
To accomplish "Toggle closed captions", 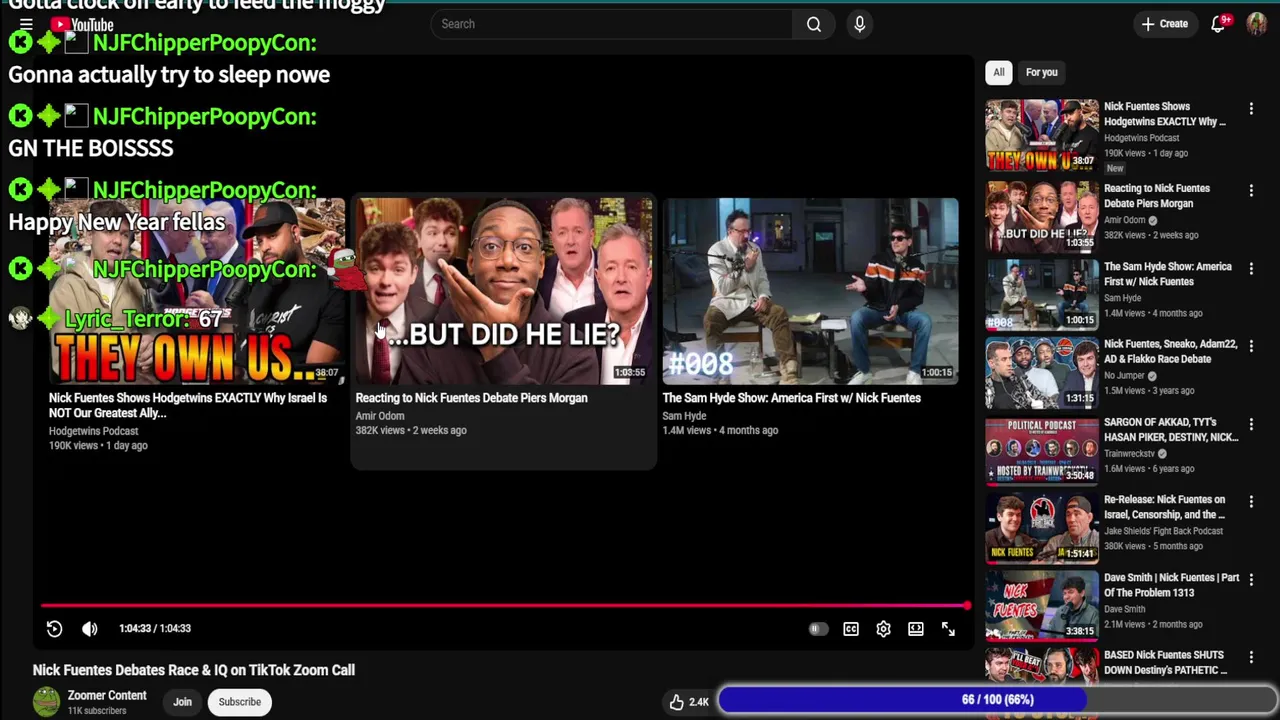I will (851, 629).
